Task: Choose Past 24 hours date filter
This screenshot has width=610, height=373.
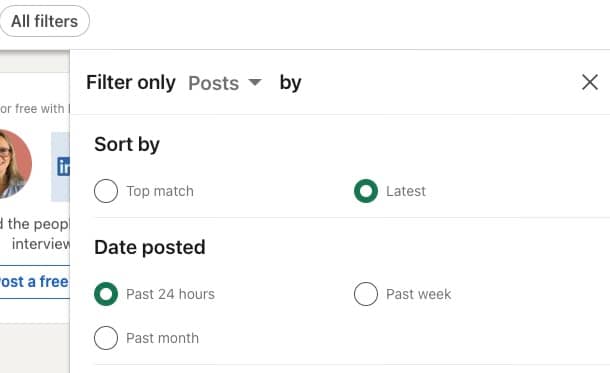Action: (106, 294)
